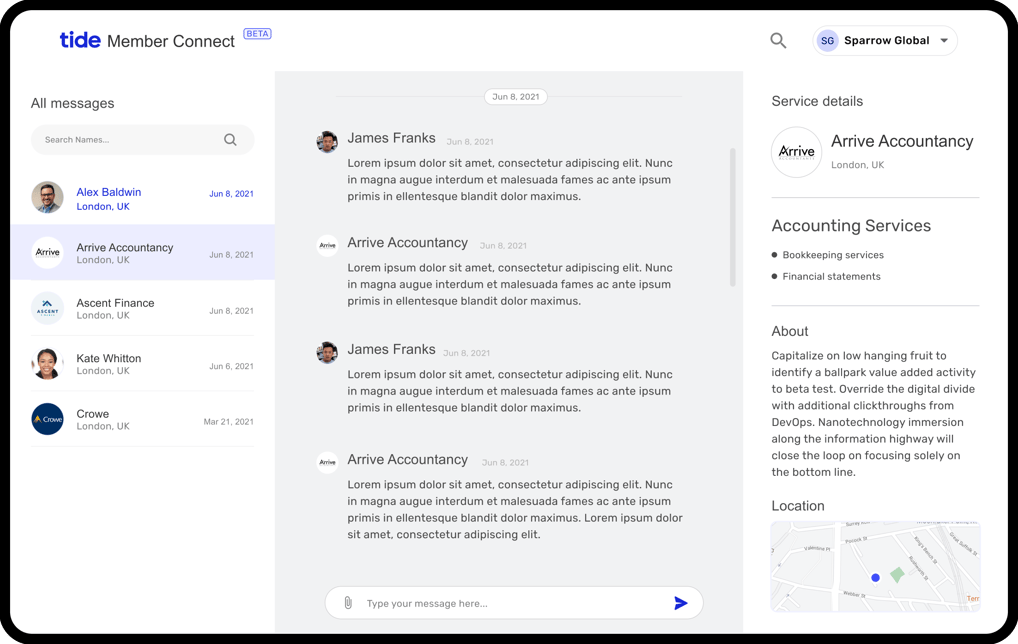Click the Accounting Services heading
Viewport: 1018px width, 644px height.
pyautogui.click(x=851, y=226)
